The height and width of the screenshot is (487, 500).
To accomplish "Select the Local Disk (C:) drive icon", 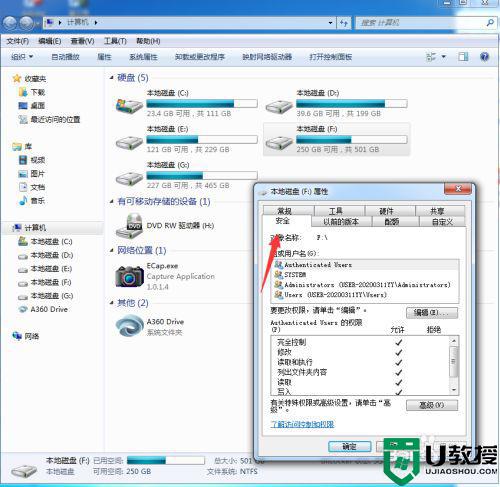I will click(129, 106).
